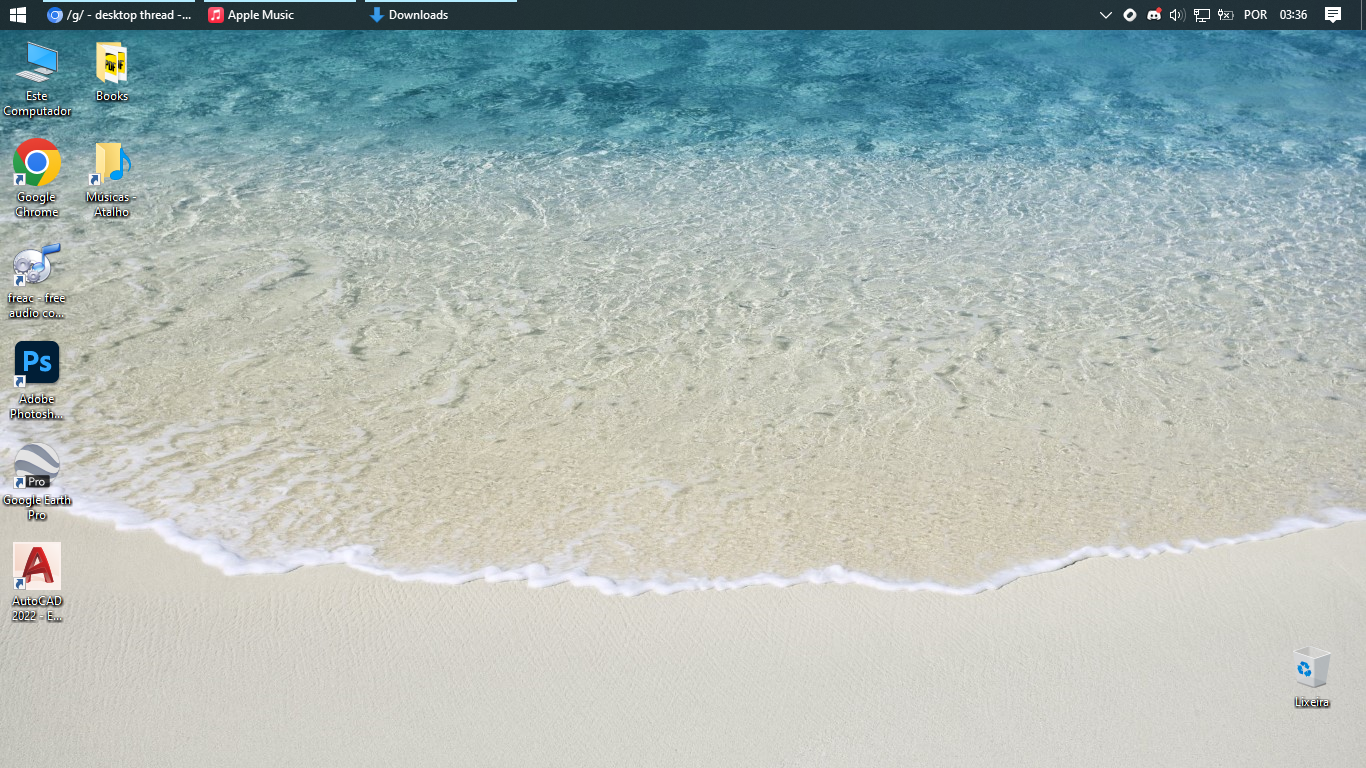This screenshot has width=1366, height=768.
Task: Open the Downloads taskbar window
Action: point(440,15)
